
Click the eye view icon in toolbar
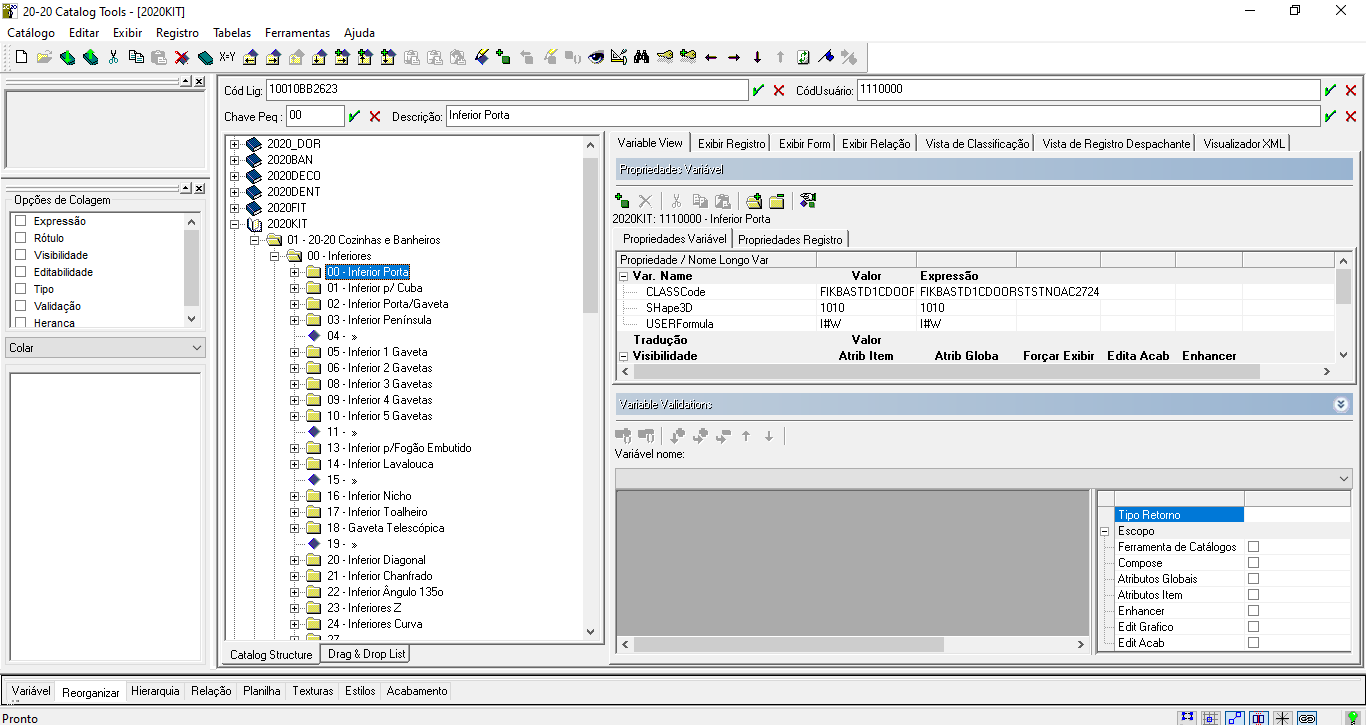(x=596, y=57)
